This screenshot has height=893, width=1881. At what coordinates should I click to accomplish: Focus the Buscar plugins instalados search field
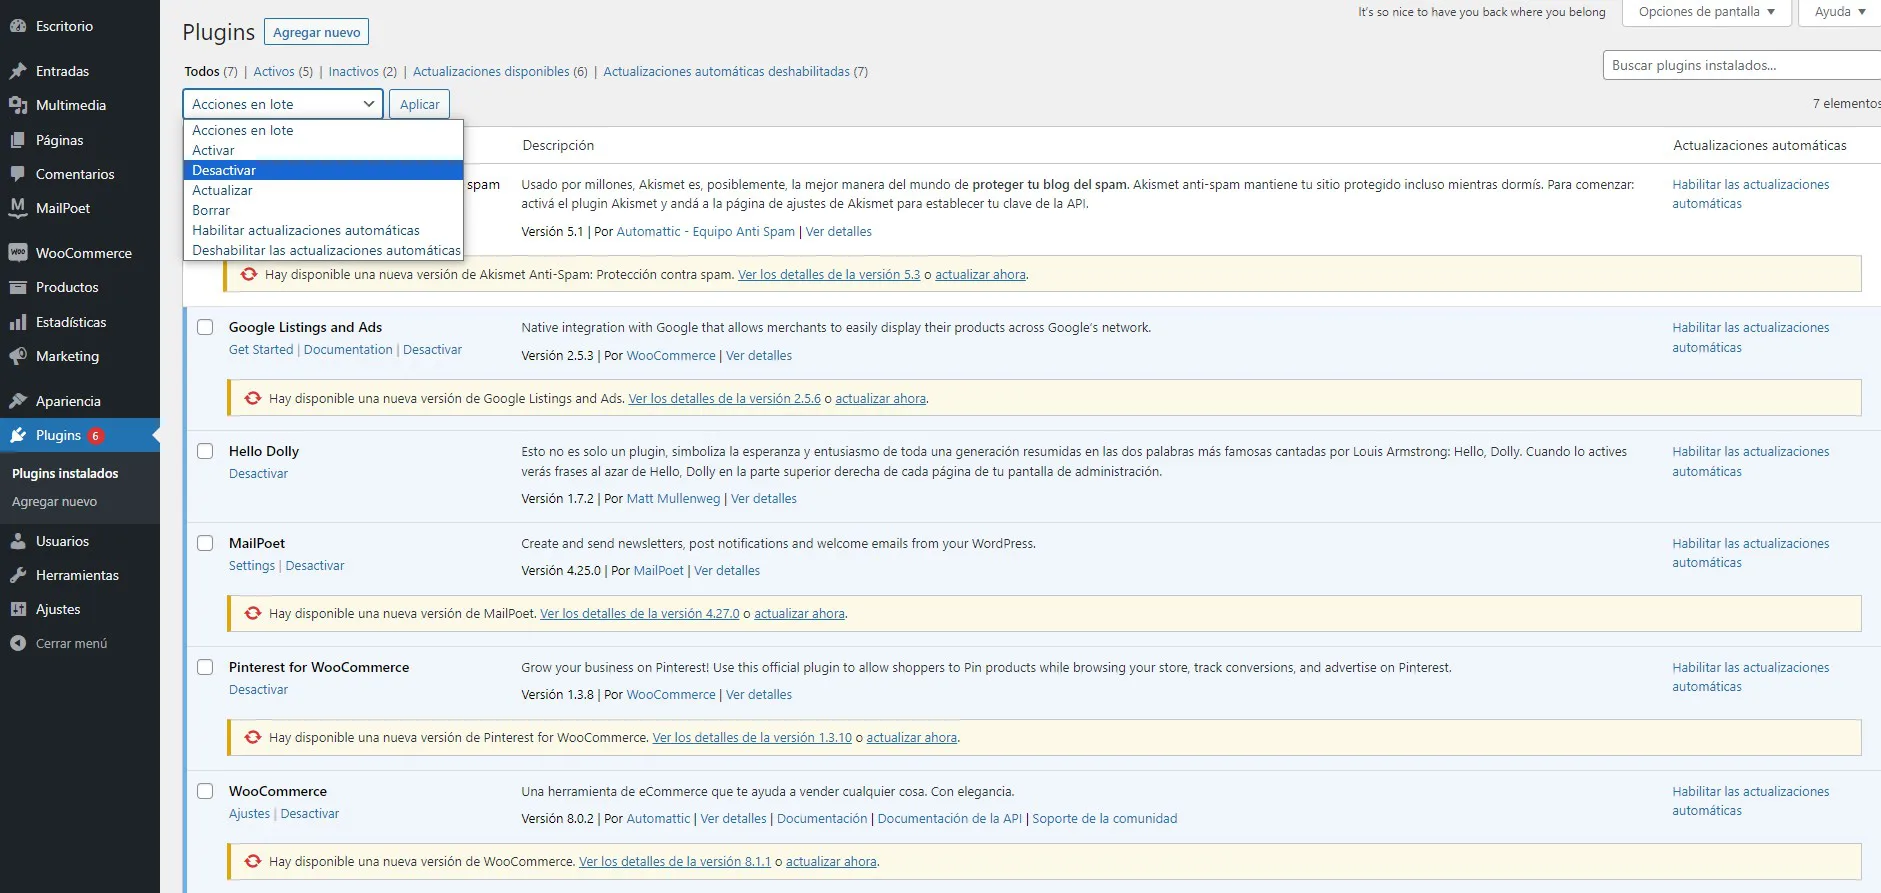[1740, 65]
